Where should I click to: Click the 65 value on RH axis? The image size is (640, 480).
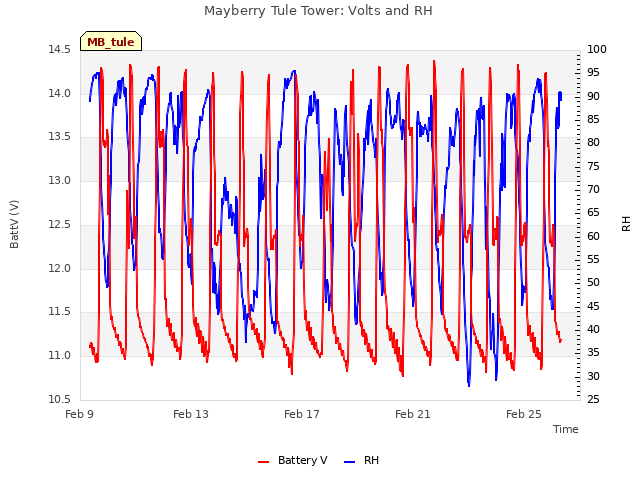click(593, 212)
